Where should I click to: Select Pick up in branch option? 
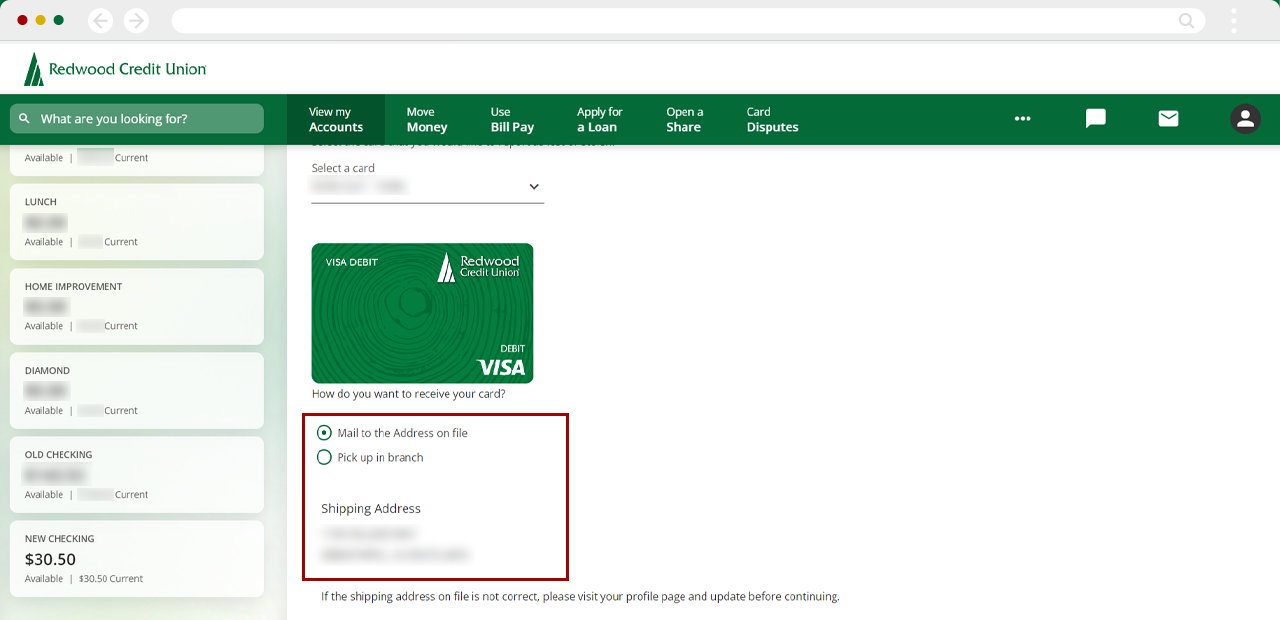point(370,457)
